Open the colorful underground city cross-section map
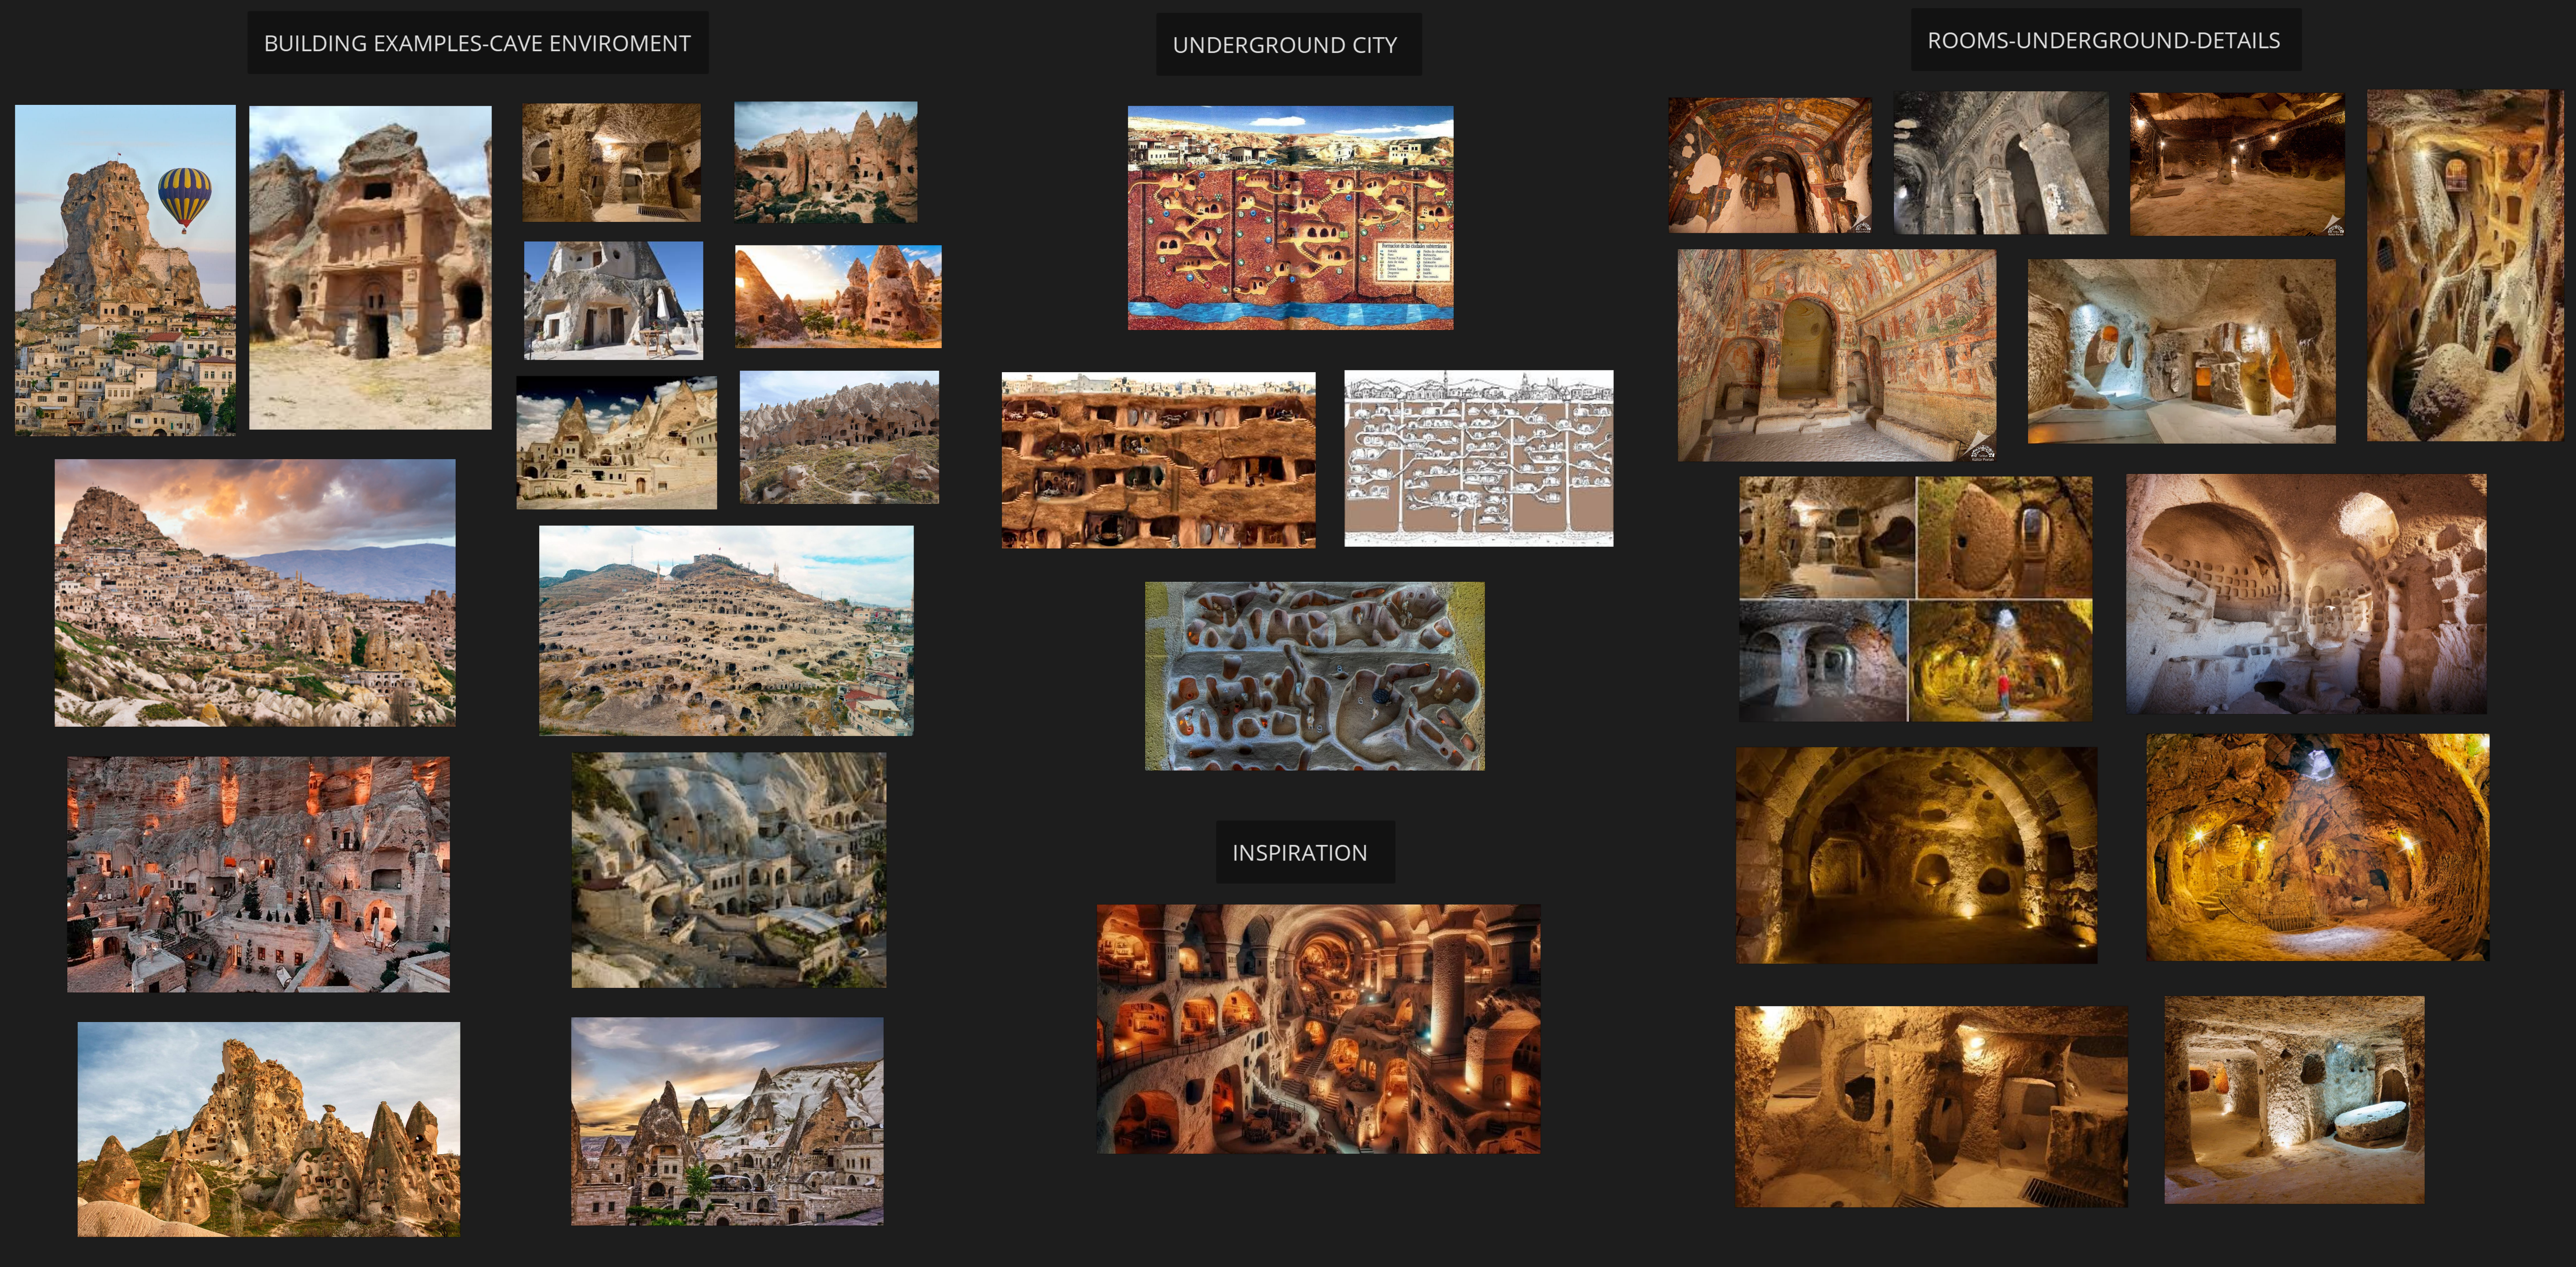This screenshot has width=2576, height=1267. (1290, 218)
